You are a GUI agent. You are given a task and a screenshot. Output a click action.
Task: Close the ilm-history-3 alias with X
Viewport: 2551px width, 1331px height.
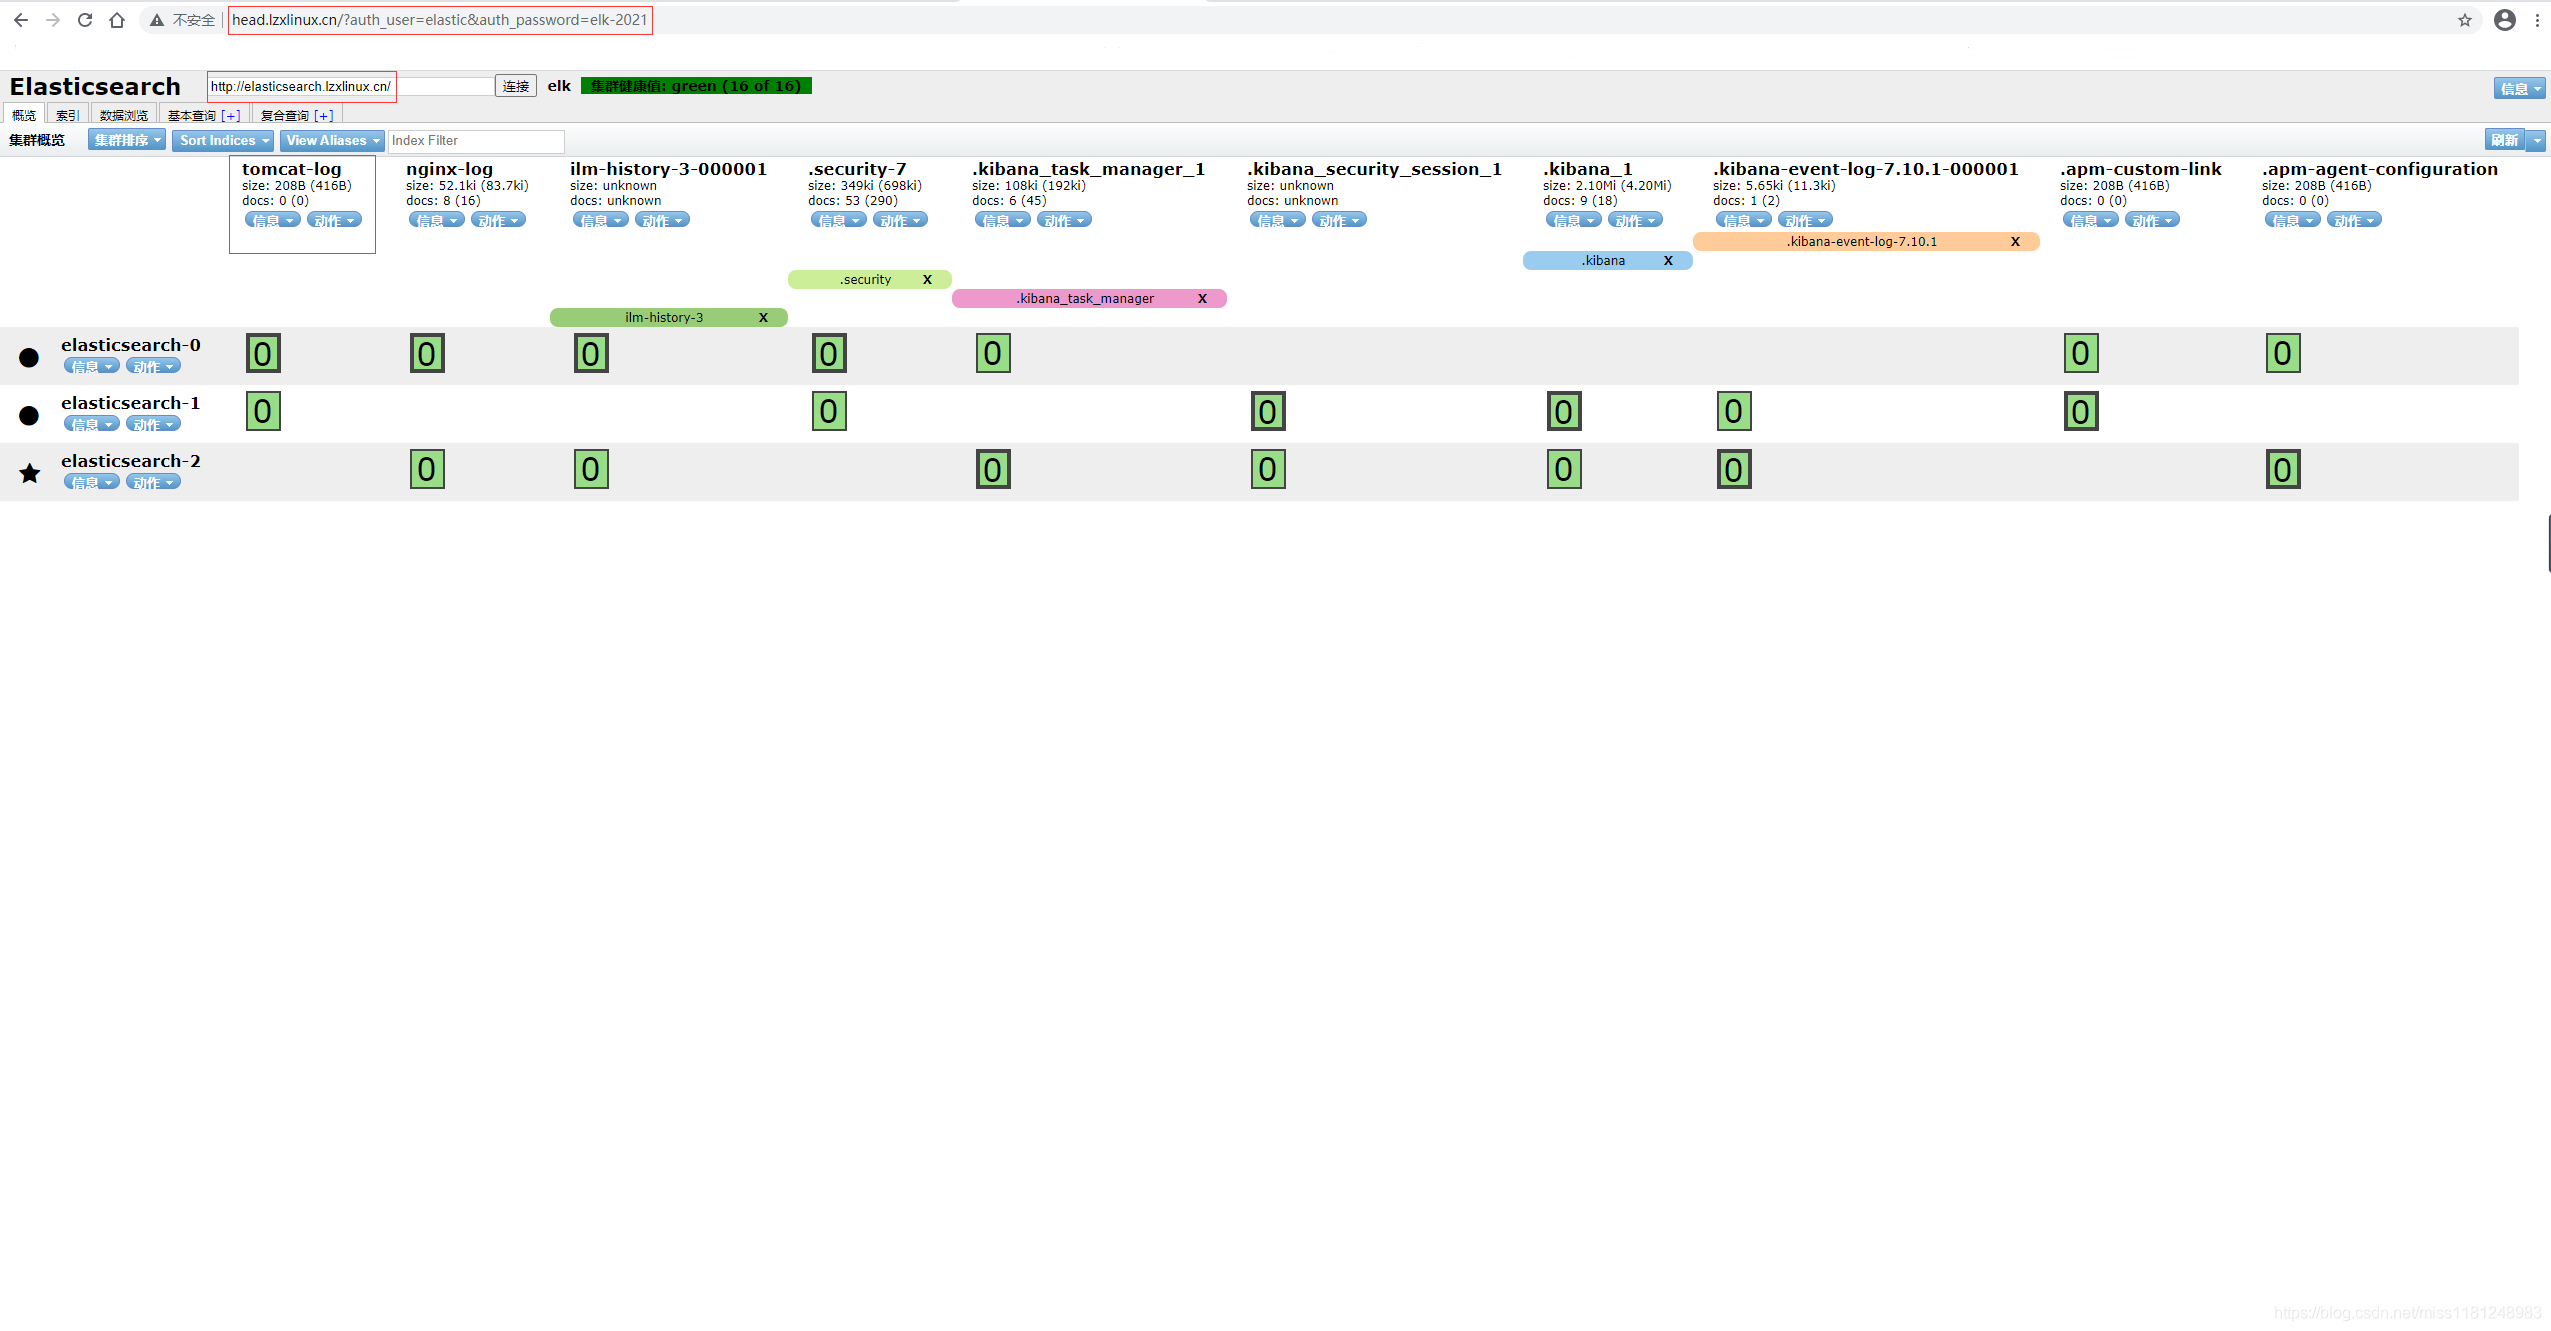click(763, 318)
